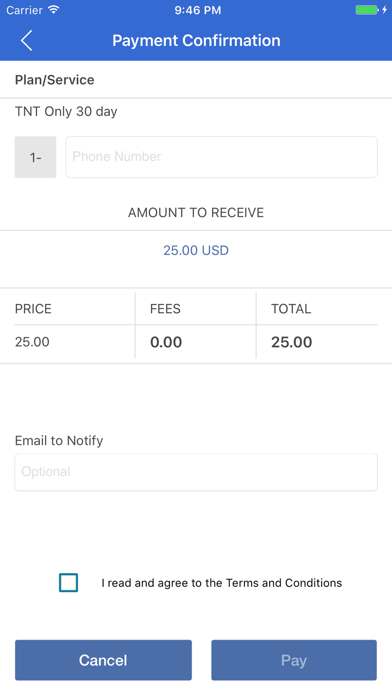This screenshot has height=696, width=392.
Task: Open the 1- country code selector
Action: (x=36, y=157)
